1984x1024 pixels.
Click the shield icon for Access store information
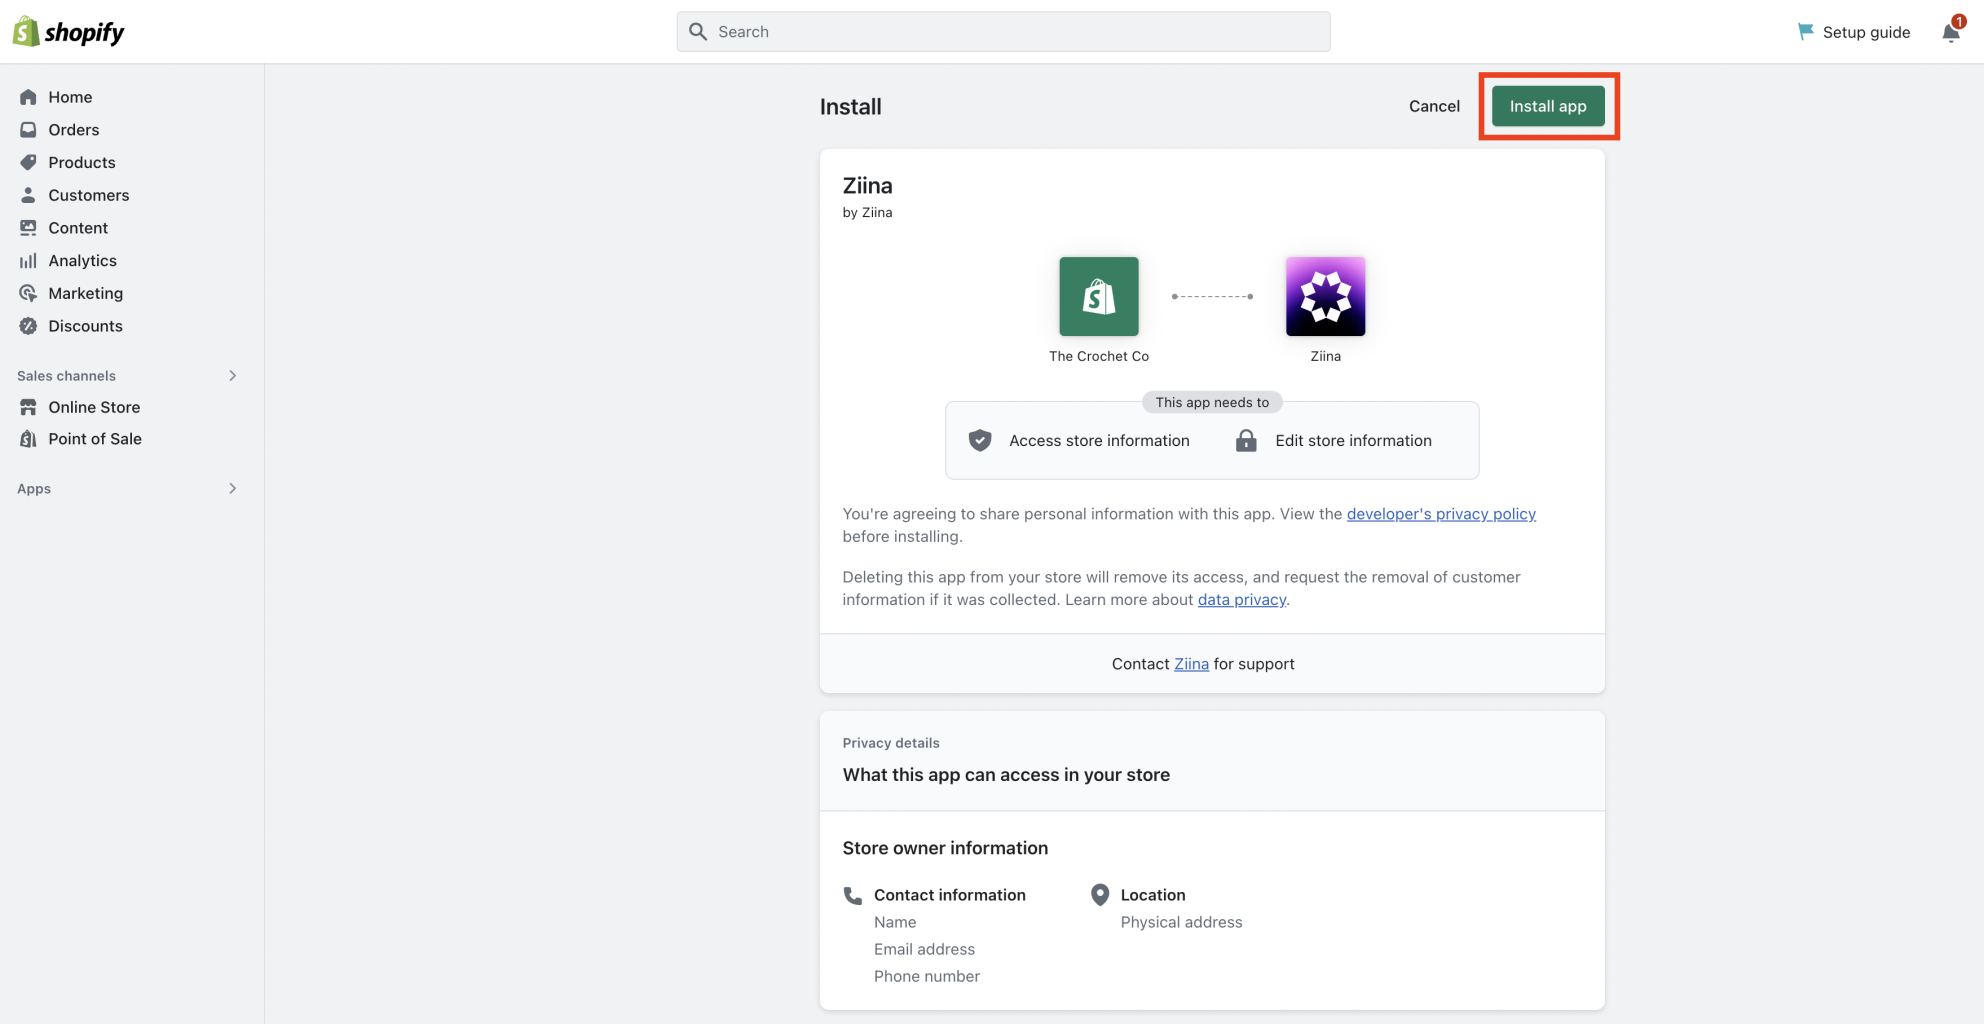pyautogui.click(x=980, y=440)
